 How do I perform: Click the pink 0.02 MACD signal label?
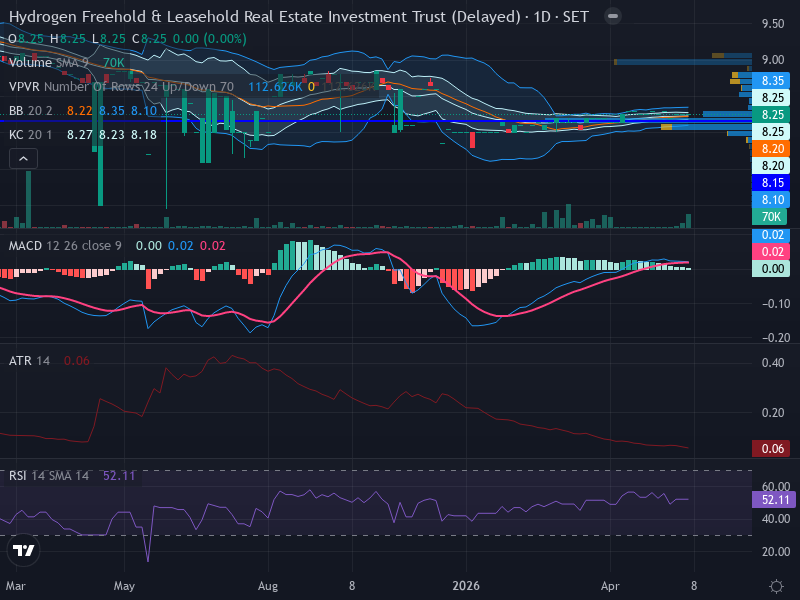click(x=771, y=252)
